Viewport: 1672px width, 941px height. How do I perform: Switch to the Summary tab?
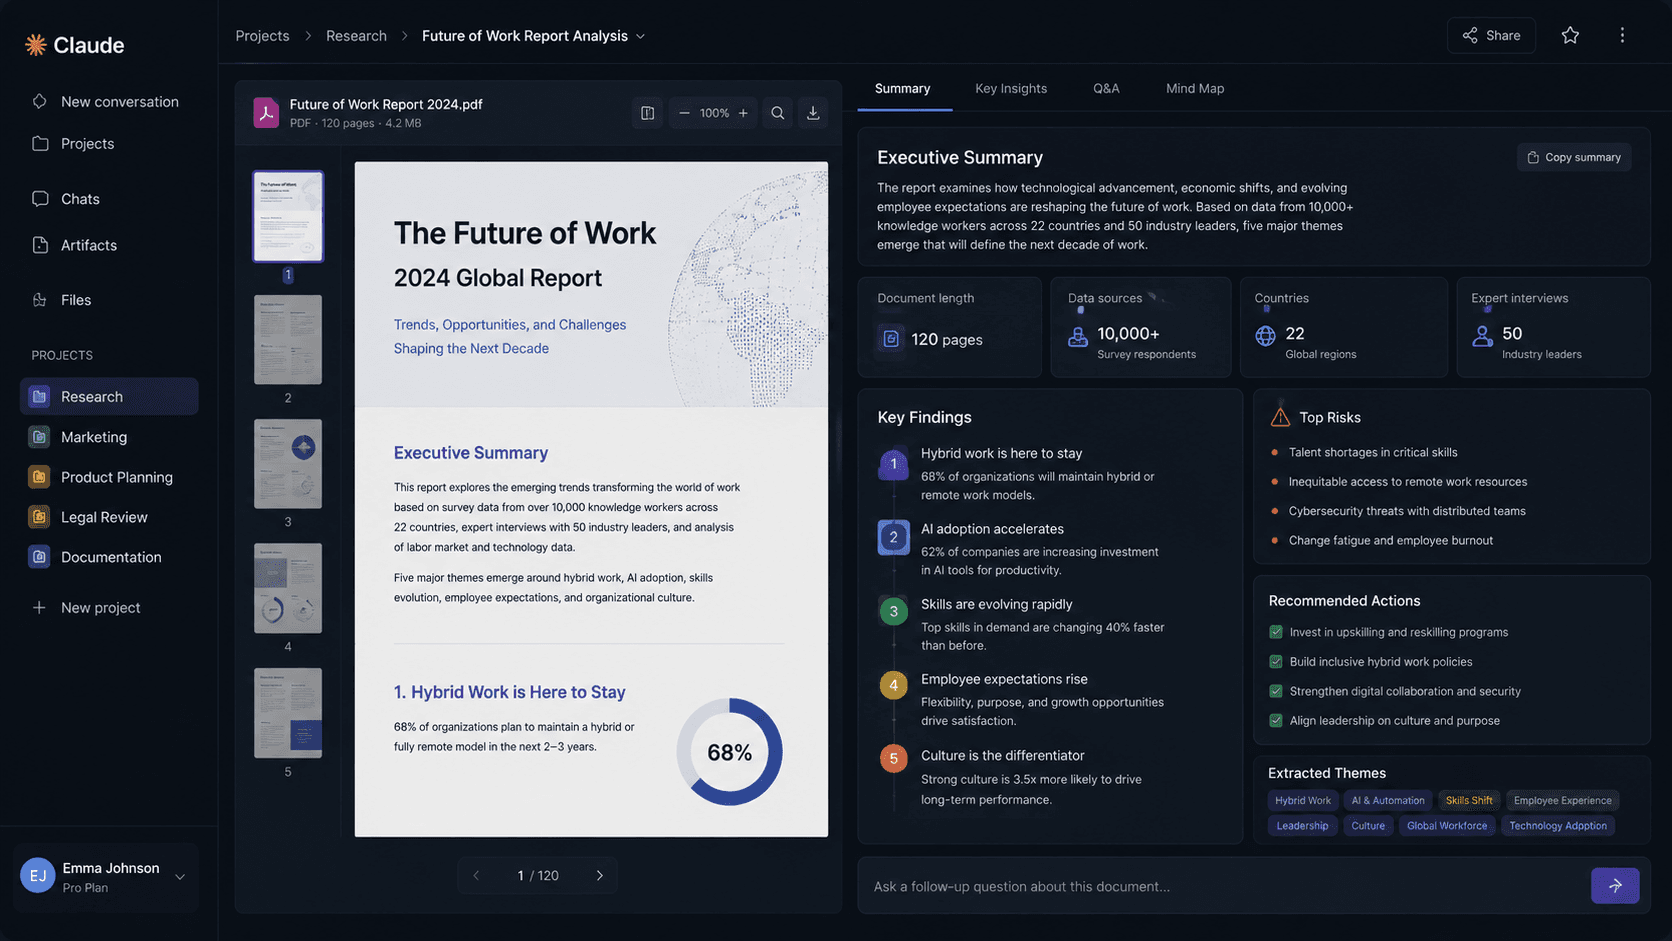coord(903,89)
